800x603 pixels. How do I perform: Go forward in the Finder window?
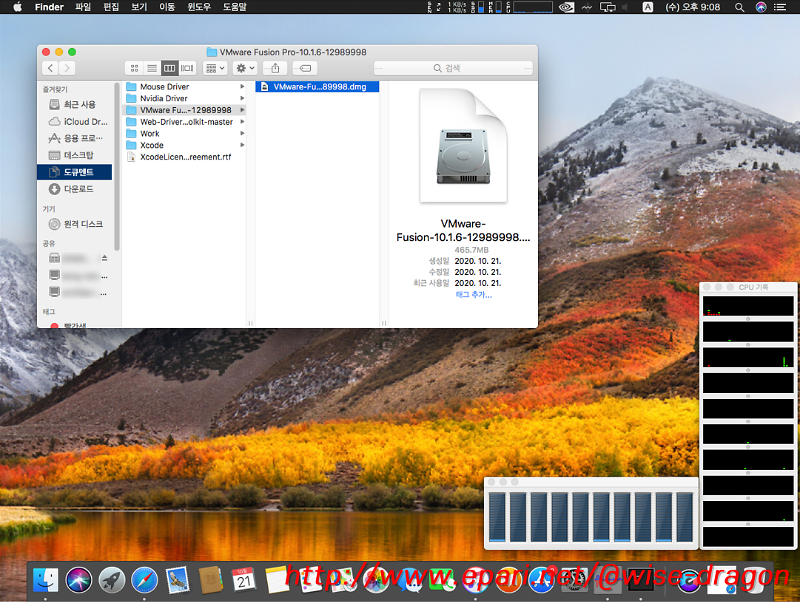(x=67, y=68)
